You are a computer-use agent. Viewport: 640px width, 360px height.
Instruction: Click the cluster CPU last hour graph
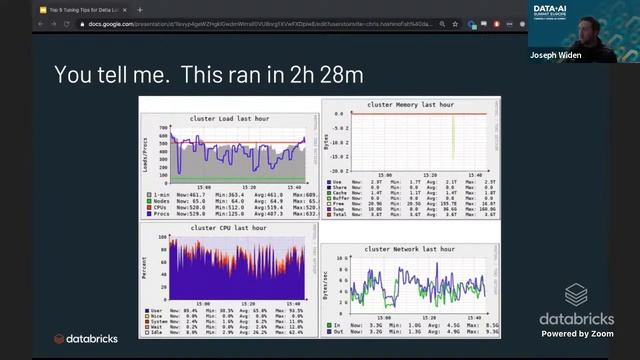pos(229,280)
